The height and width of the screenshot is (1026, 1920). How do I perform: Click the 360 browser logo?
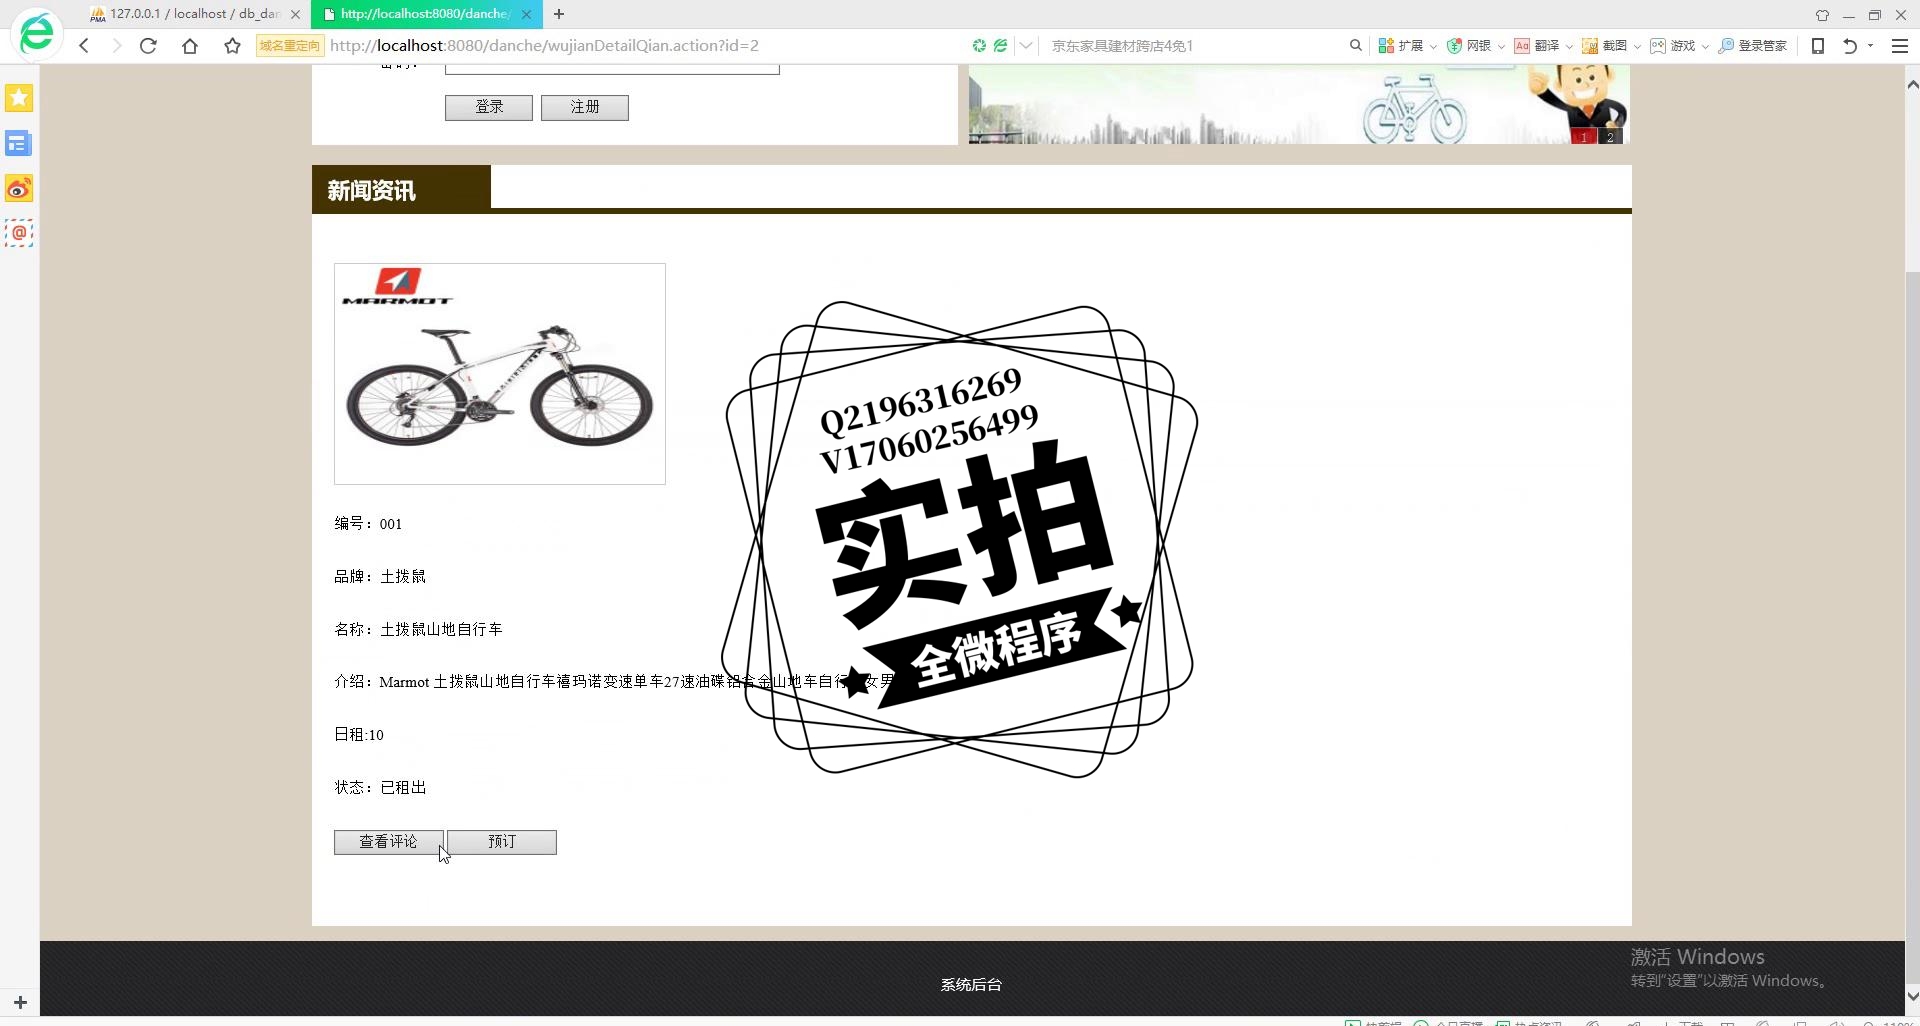click(37, 33)
